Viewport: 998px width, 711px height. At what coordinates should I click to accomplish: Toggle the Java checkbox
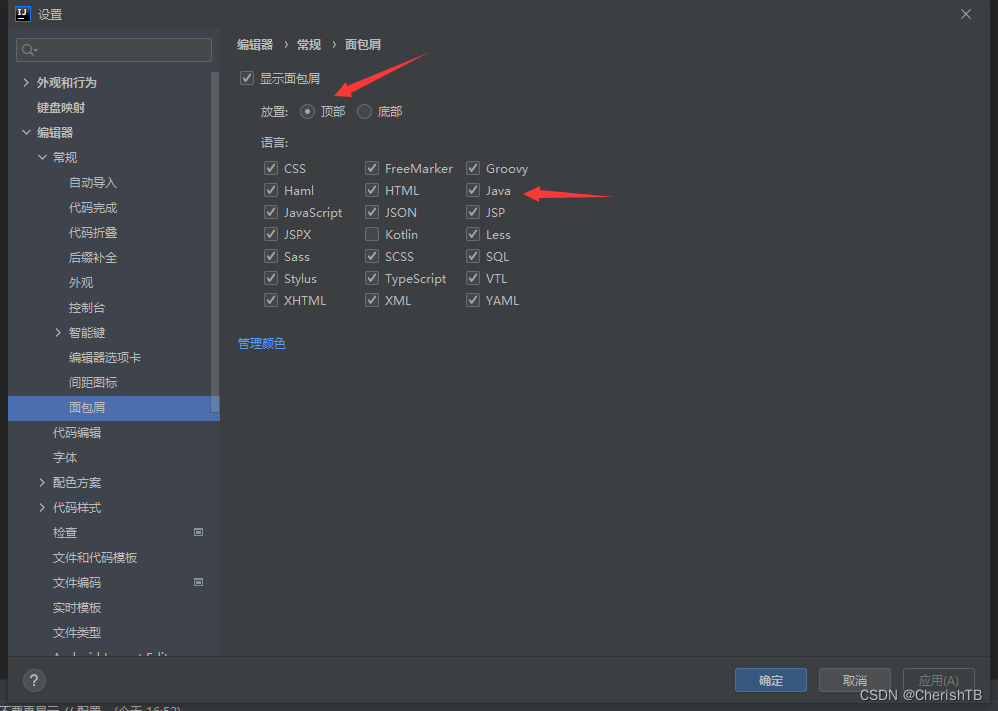[x=473, y=190]
